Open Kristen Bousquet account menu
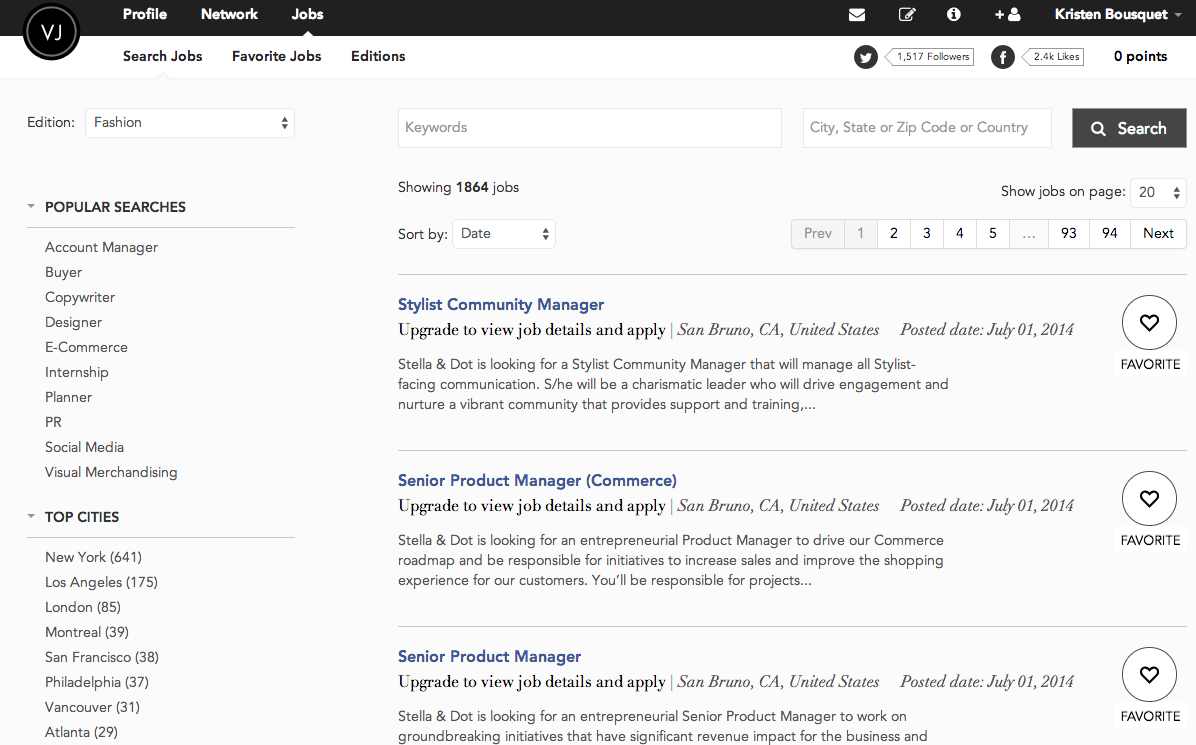Screen dimensions: 1196x745 1117,15
